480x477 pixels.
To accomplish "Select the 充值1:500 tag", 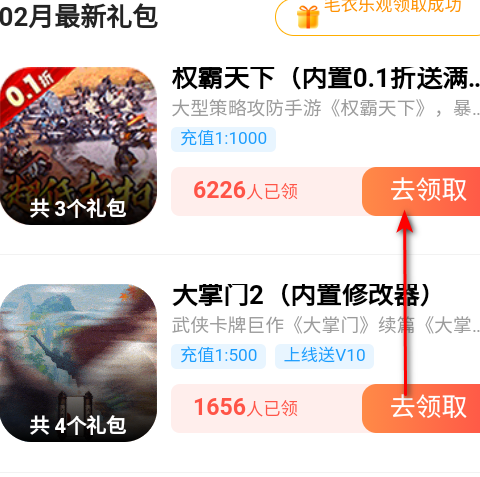I will [x=218, y=356].
